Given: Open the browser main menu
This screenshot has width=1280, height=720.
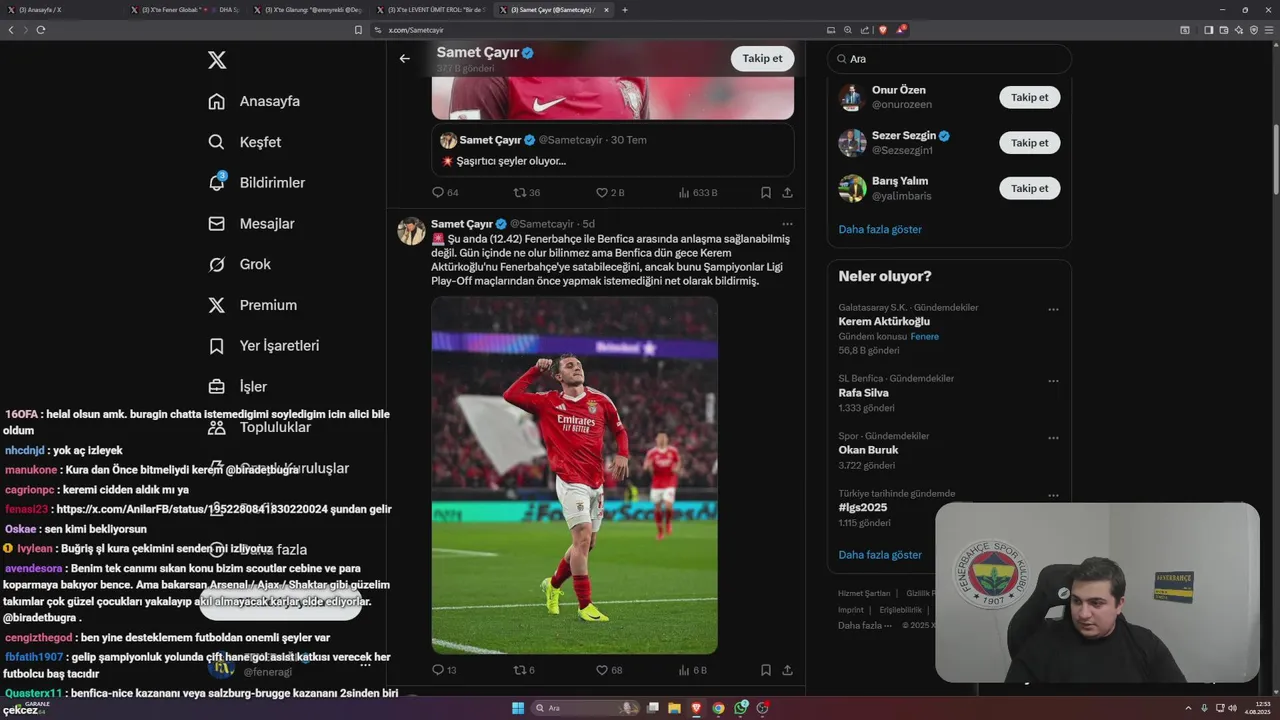Looking at the screenshot, I should point(1269,30).
